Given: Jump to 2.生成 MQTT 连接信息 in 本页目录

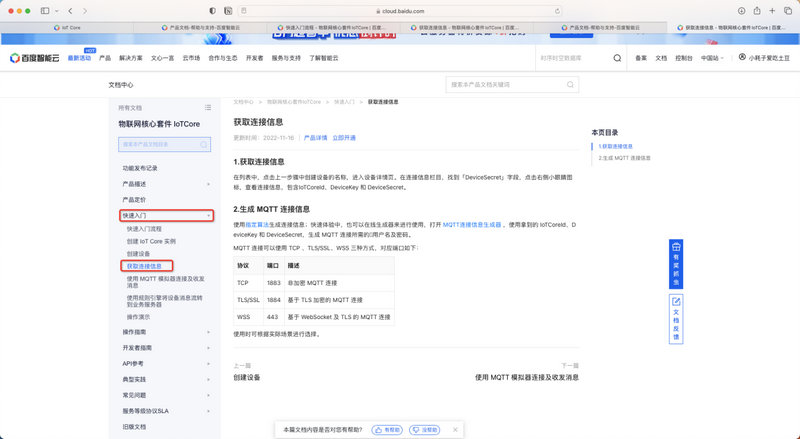Looking at the screenshot, I should click(x=624, y=158).
